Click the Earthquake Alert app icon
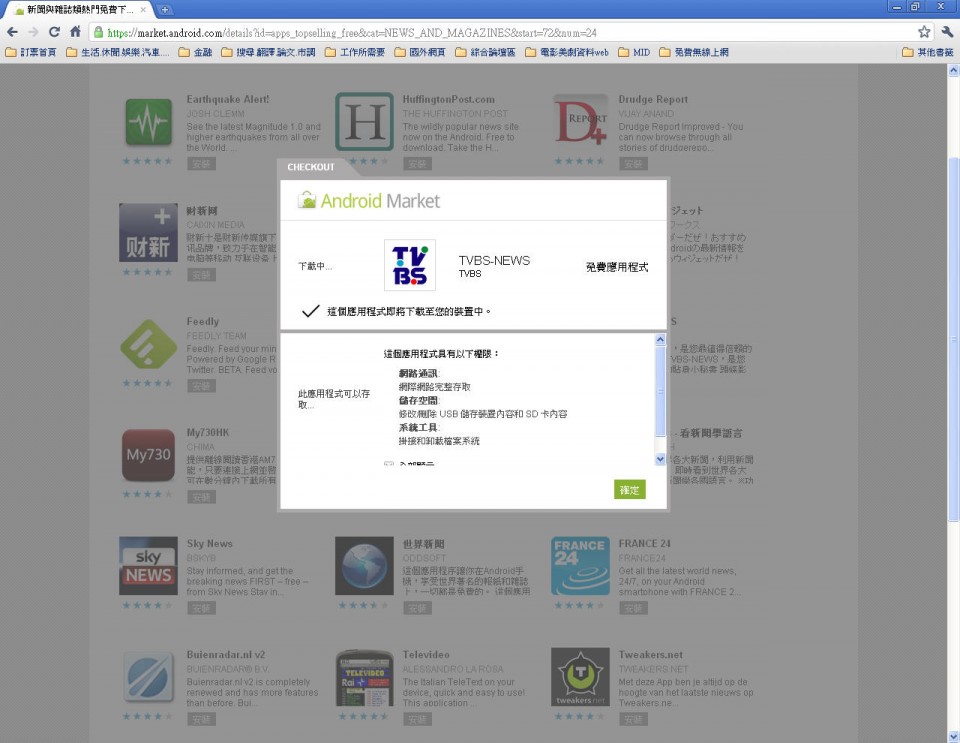The height and width of the screenshot is (743, 960). pos(149,122)
